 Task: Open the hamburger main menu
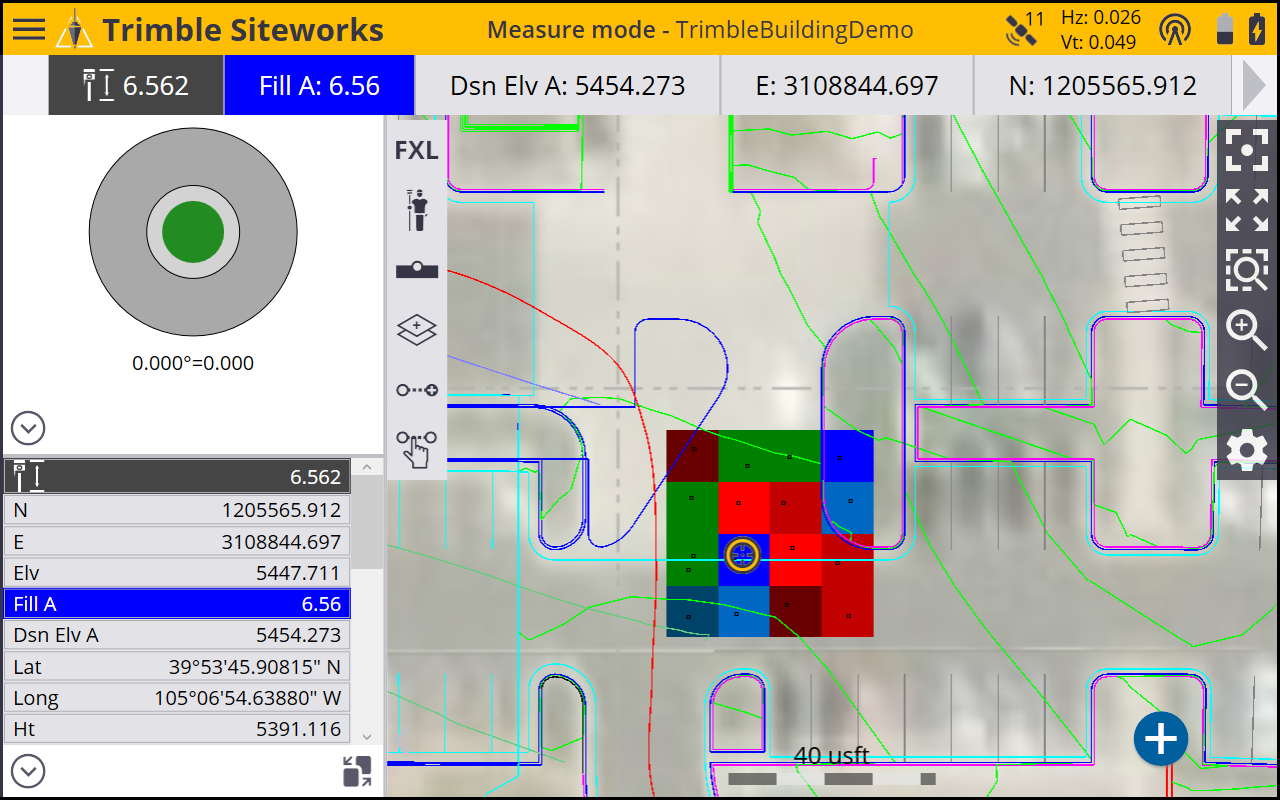point(29,29)
